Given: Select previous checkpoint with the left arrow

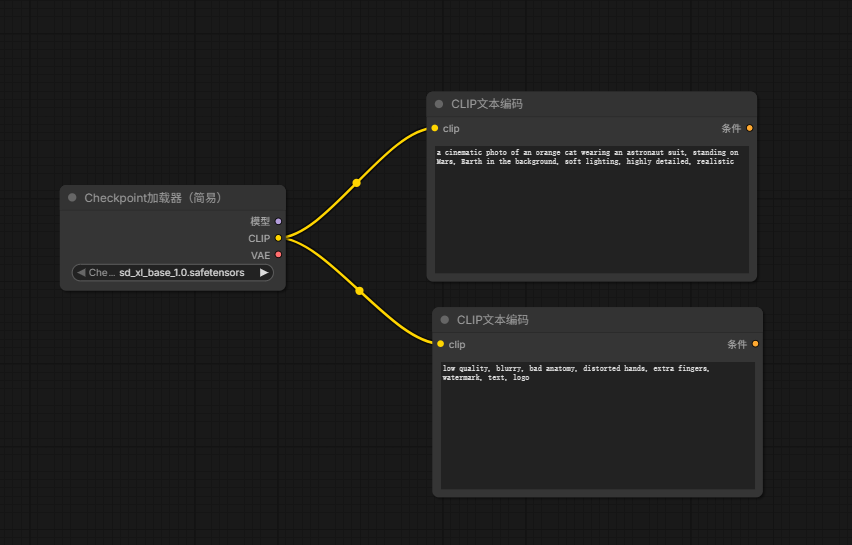Looking at the screenshot, I should point(81,272).
